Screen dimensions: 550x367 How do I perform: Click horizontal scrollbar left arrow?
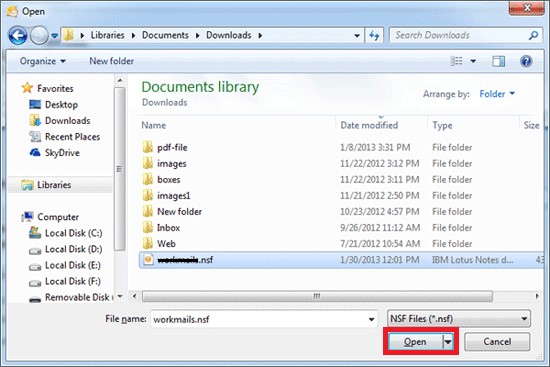tap(135, 296)
